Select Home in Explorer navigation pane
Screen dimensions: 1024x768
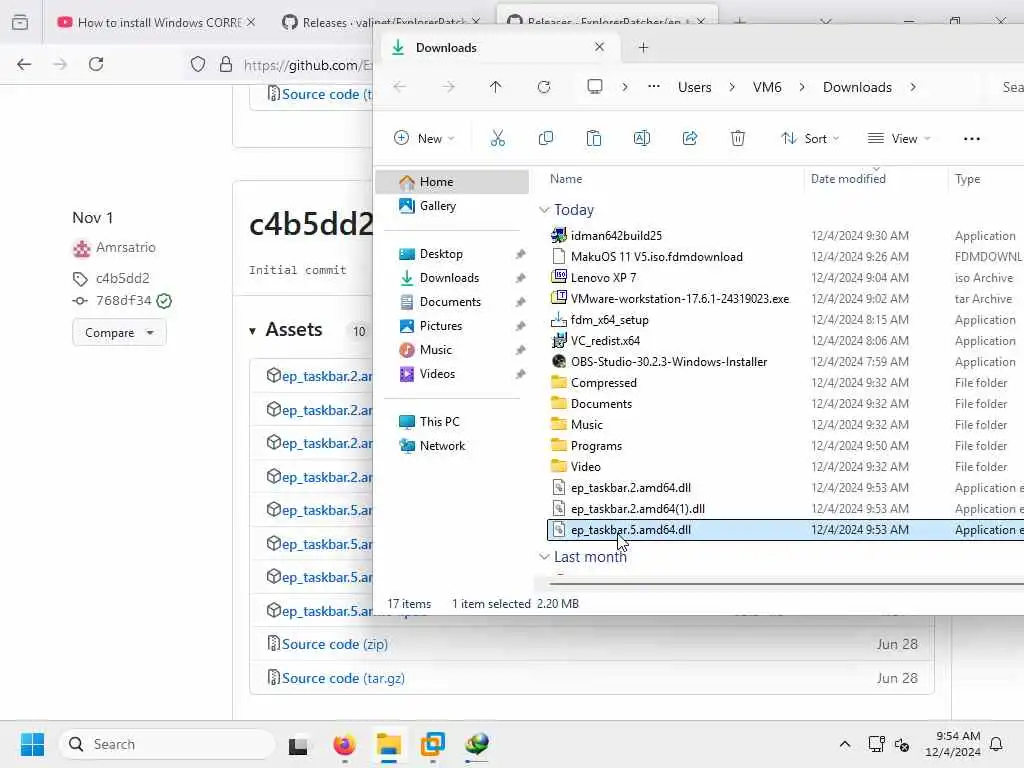452,182
